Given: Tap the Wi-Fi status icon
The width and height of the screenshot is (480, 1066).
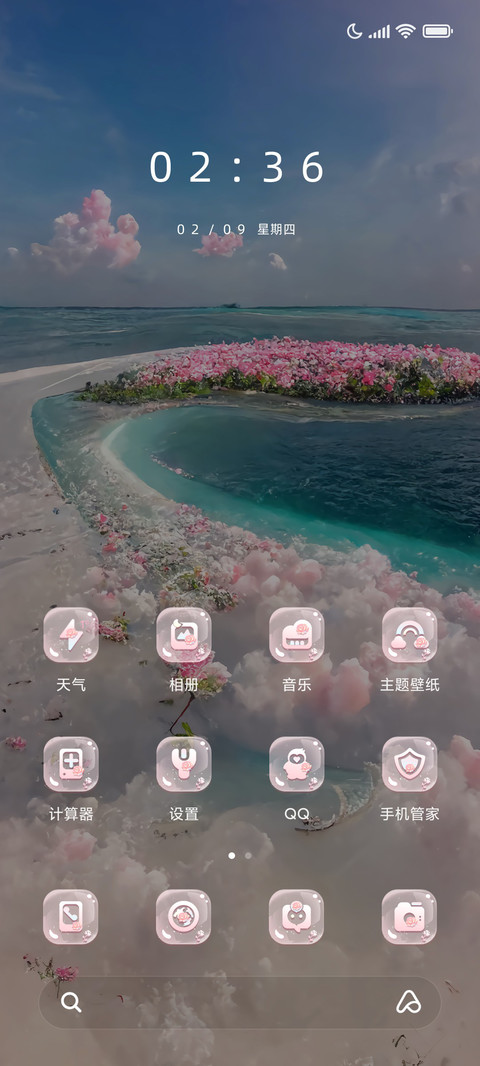Looking at the screenshot, I should [x=406, y=31].
